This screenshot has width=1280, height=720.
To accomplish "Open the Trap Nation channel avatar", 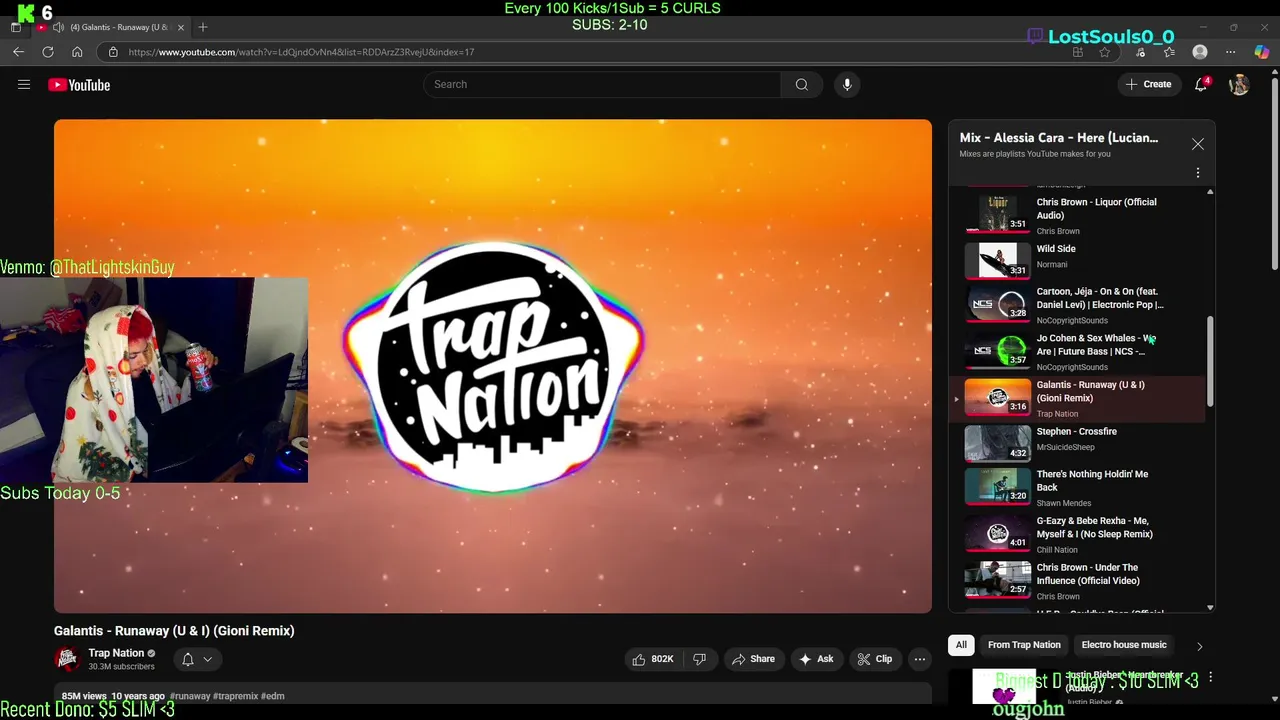I will click(67, 659).
